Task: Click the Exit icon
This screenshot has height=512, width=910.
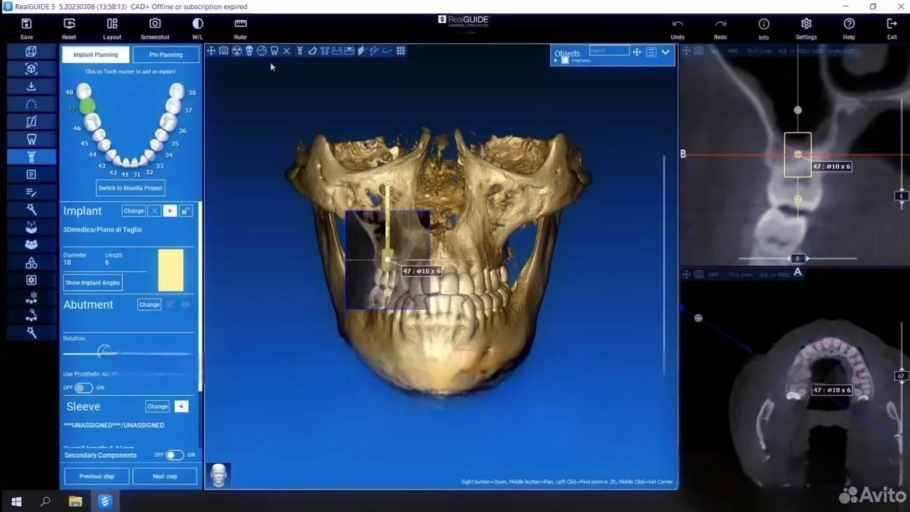Action: (892, 28)
